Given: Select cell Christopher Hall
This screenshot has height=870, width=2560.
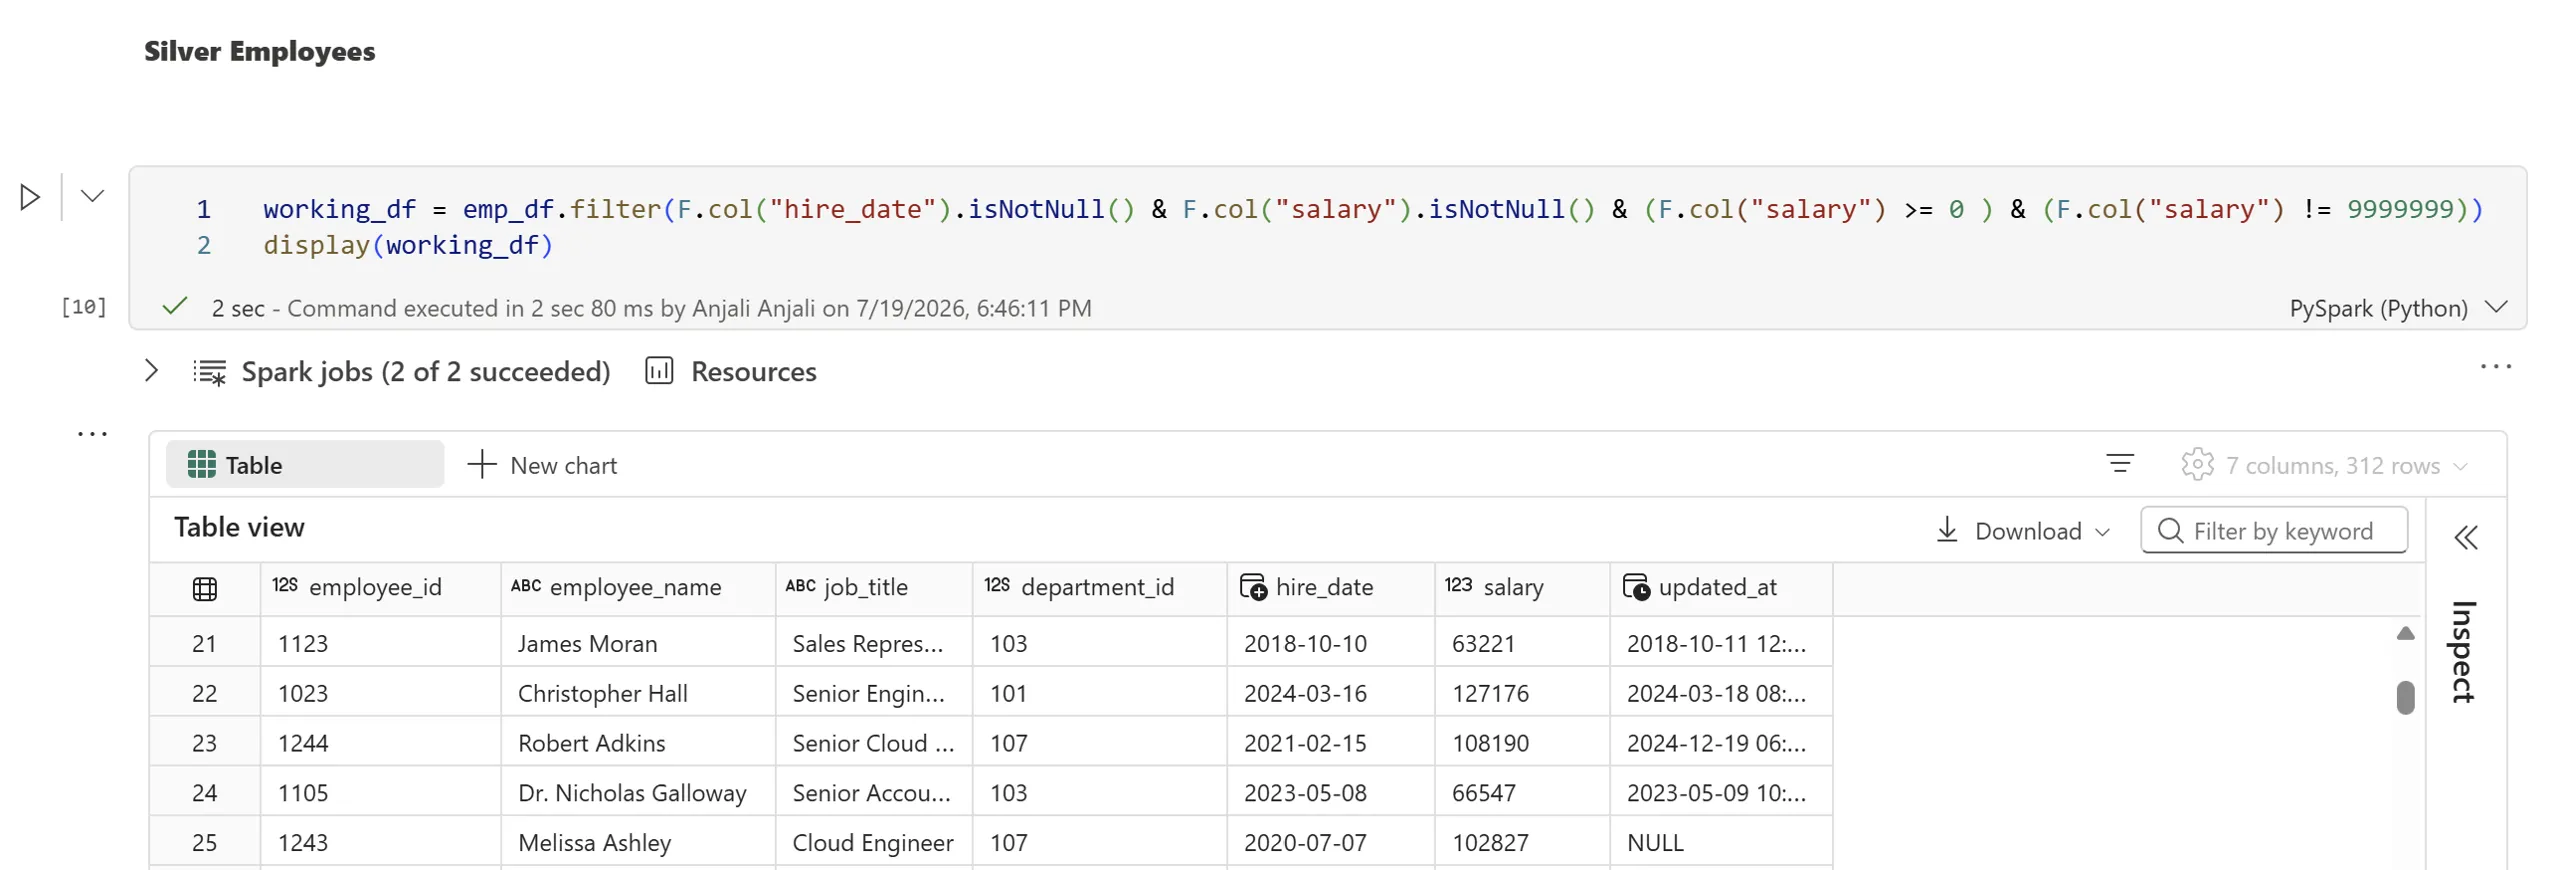Looking at the screenshot, I should [638, 693].
